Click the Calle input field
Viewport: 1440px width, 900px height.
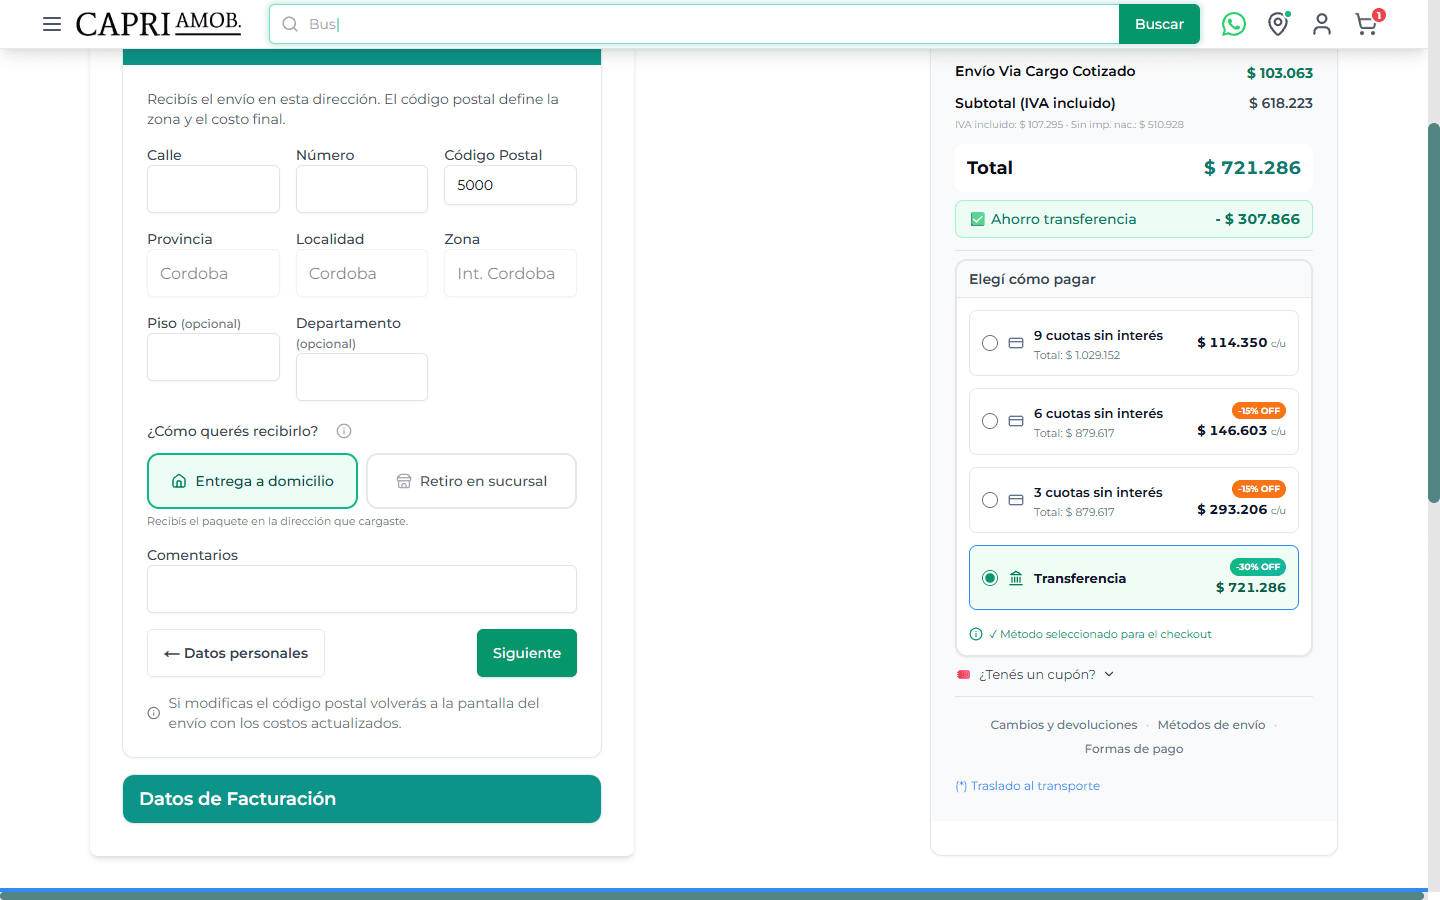click(x=213, y=189)
